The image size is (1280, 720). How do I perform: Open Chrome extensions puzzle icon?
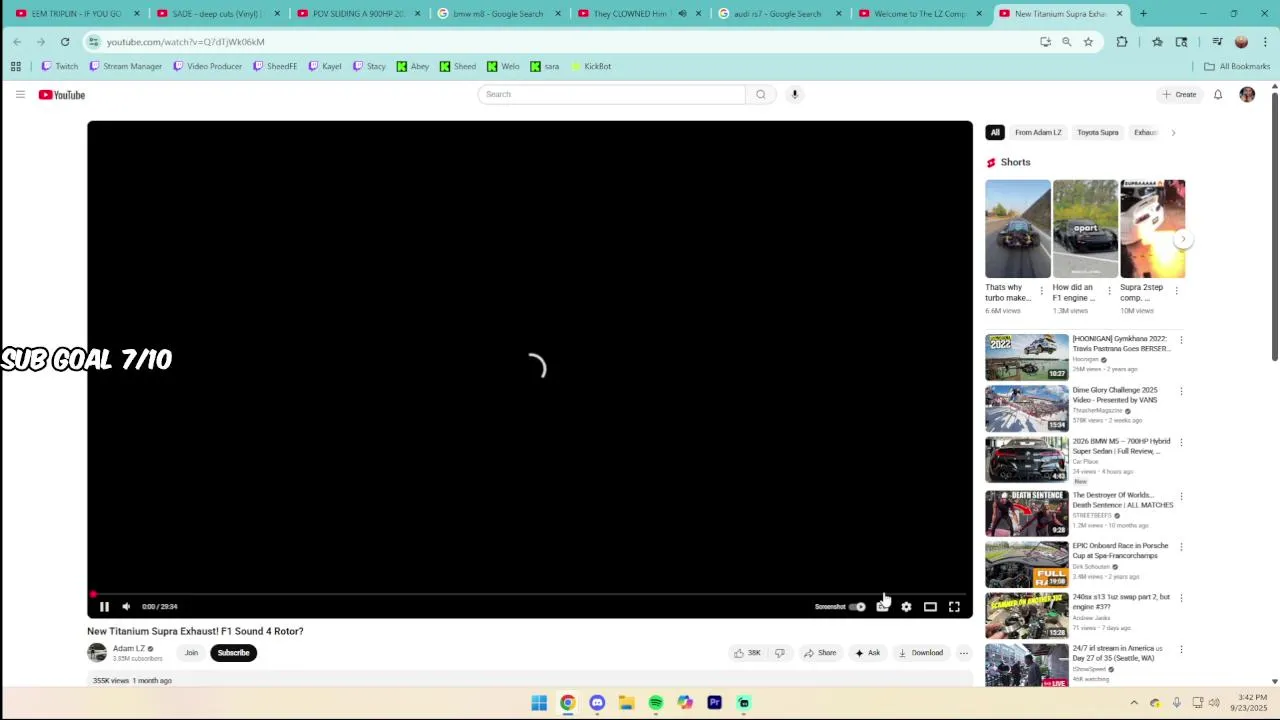click(1122, 42)
